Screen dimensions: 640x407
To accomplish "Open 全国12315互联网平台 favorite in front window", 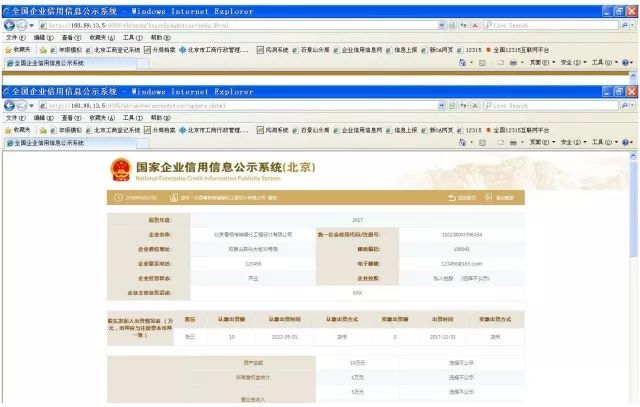I will pos(518,130).
